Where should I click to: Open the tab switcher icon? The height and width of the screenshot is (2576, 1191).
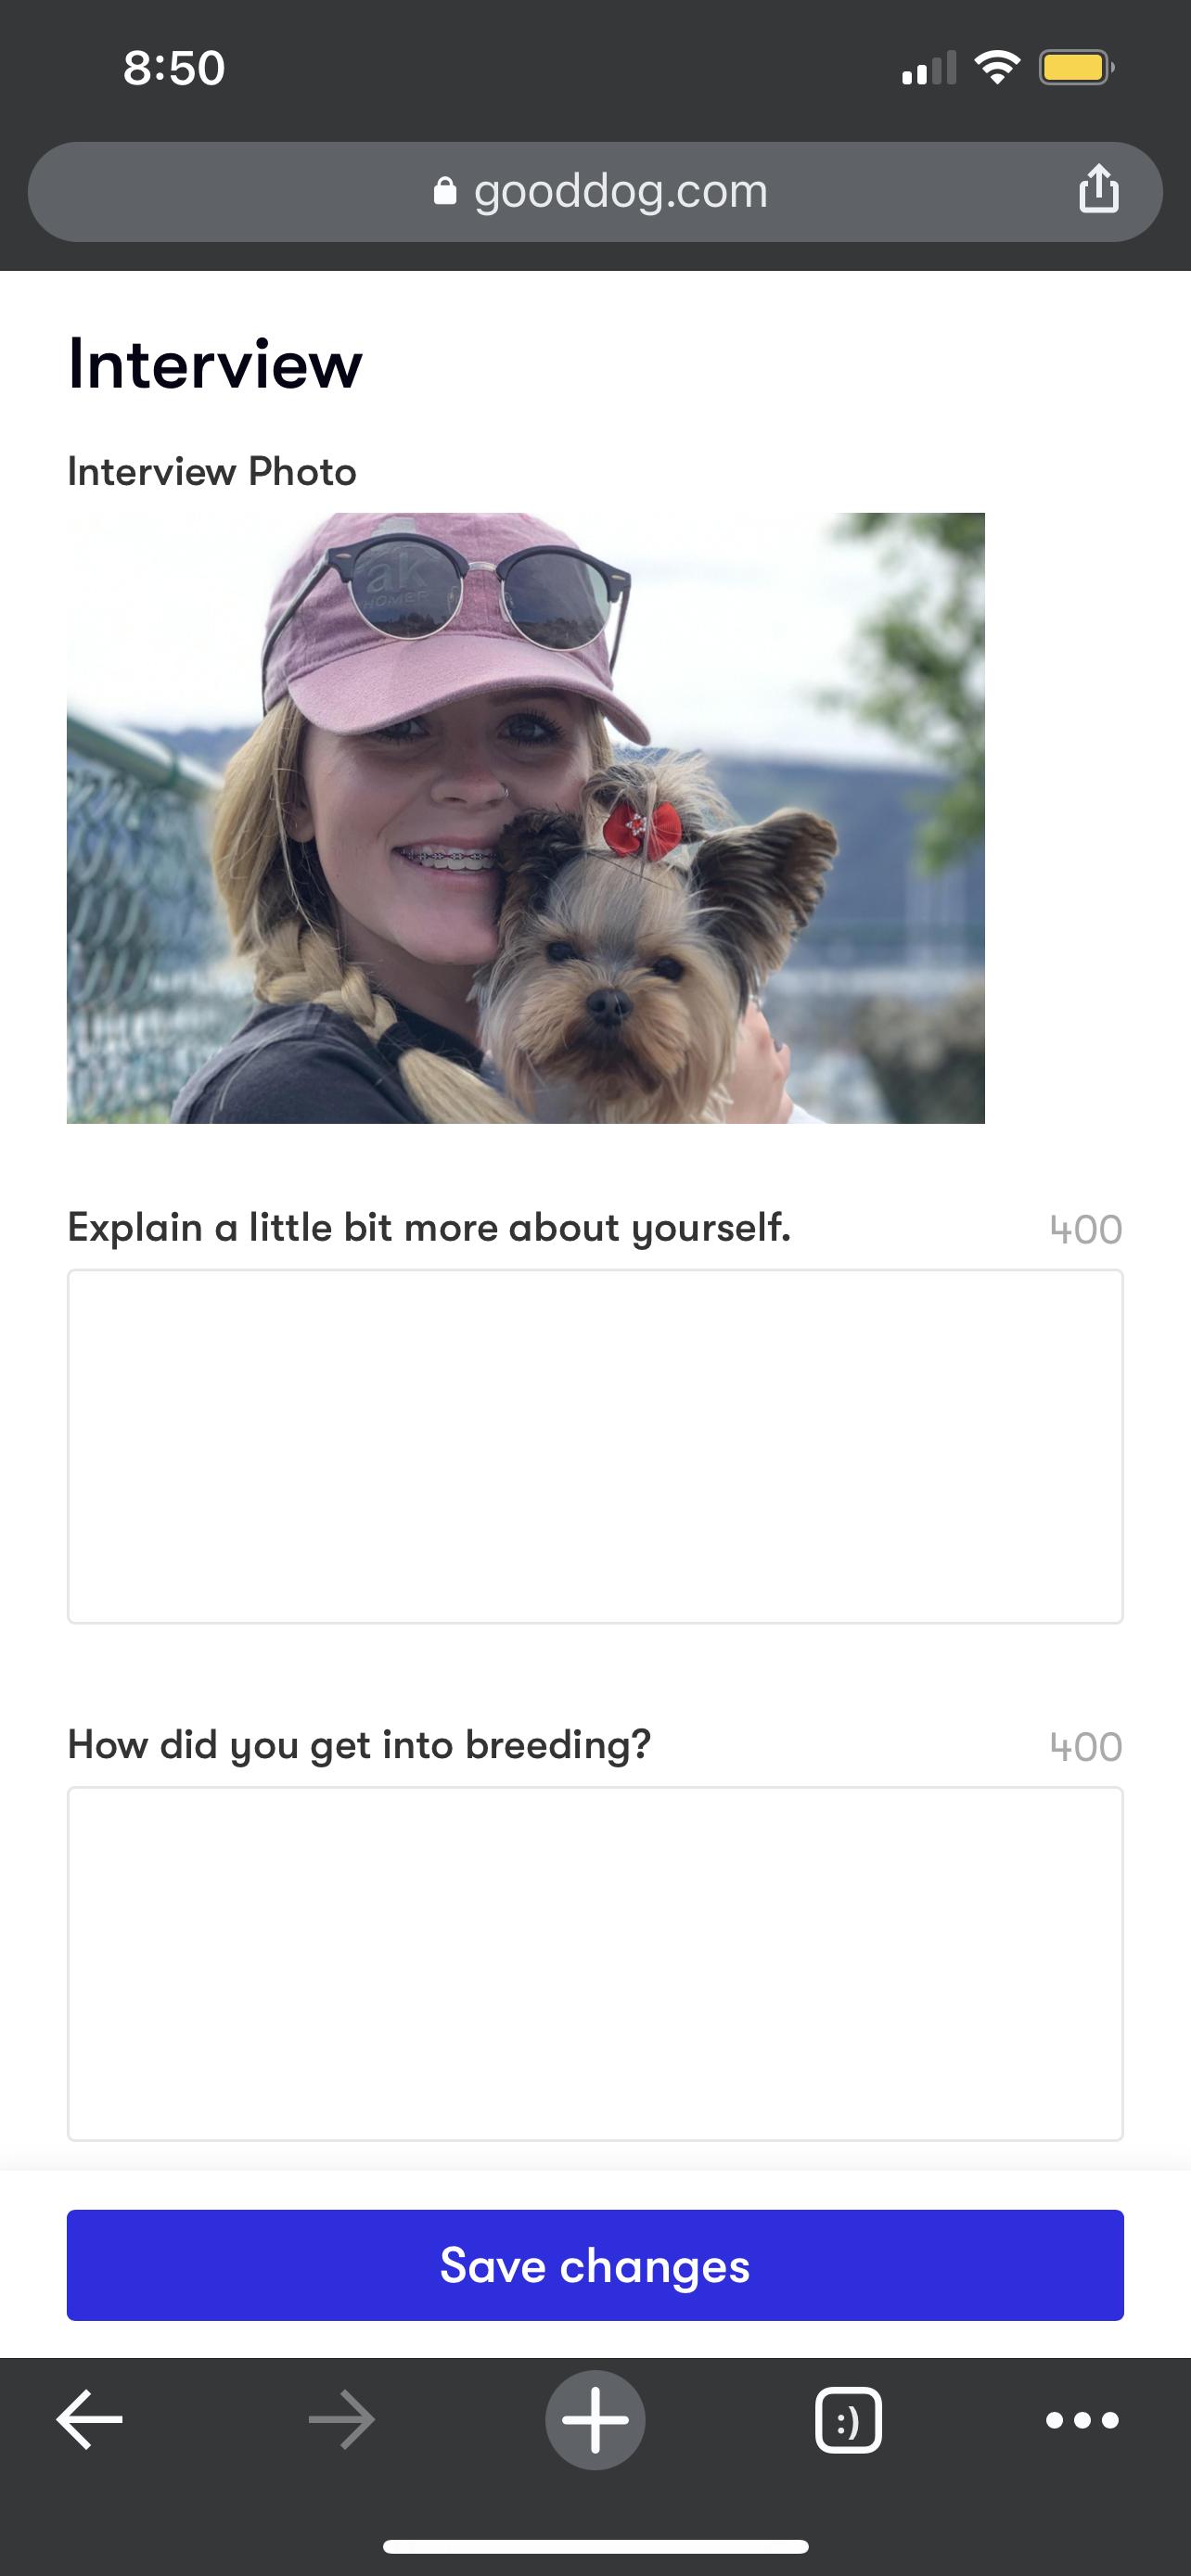tap(848, 2419)
